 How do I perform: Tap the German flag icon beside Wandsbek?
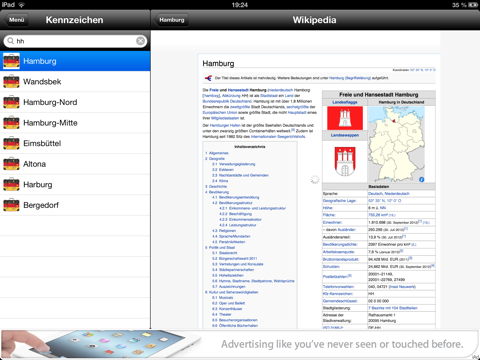coord(11,82)
